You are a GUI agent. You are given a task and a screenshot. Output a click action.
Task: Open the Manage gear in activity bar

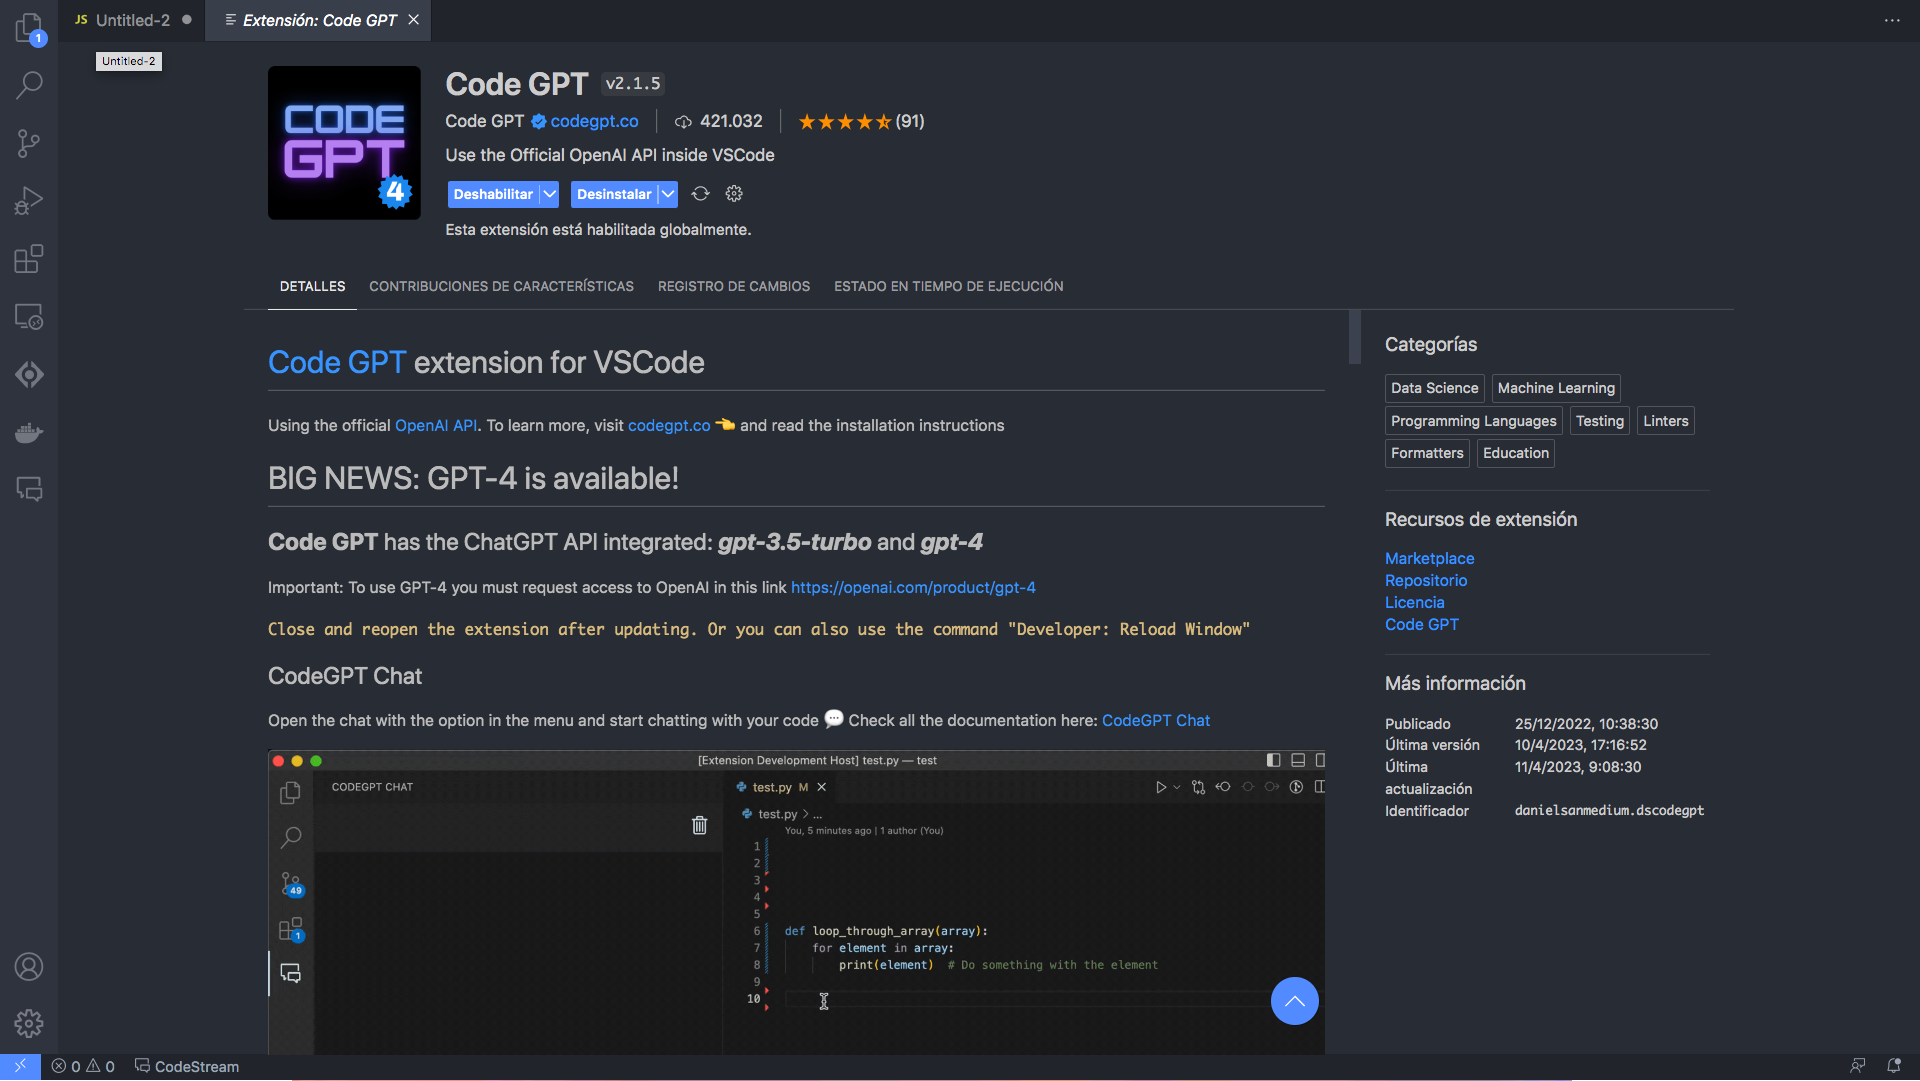coord(29,1024)
